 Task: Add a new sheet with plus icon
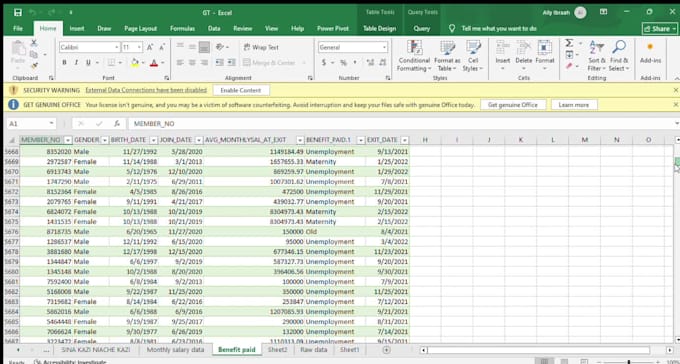386,350
